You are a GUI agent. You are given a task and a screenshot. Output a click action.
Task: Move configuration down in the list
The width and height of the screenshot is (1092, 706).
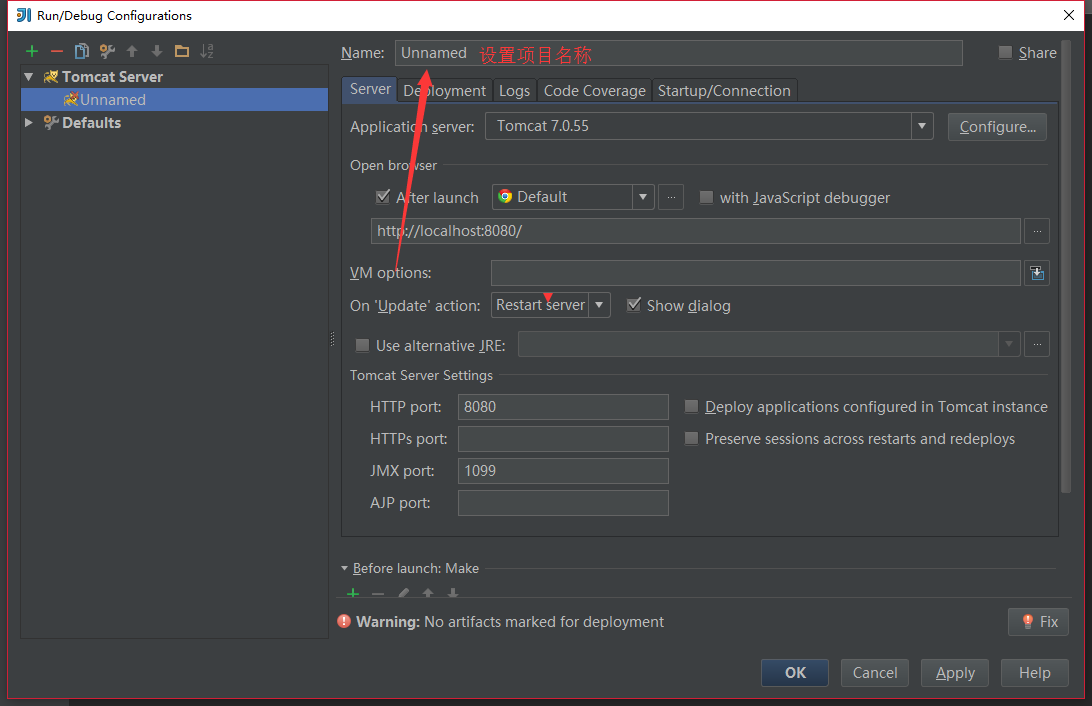[157, 51]
